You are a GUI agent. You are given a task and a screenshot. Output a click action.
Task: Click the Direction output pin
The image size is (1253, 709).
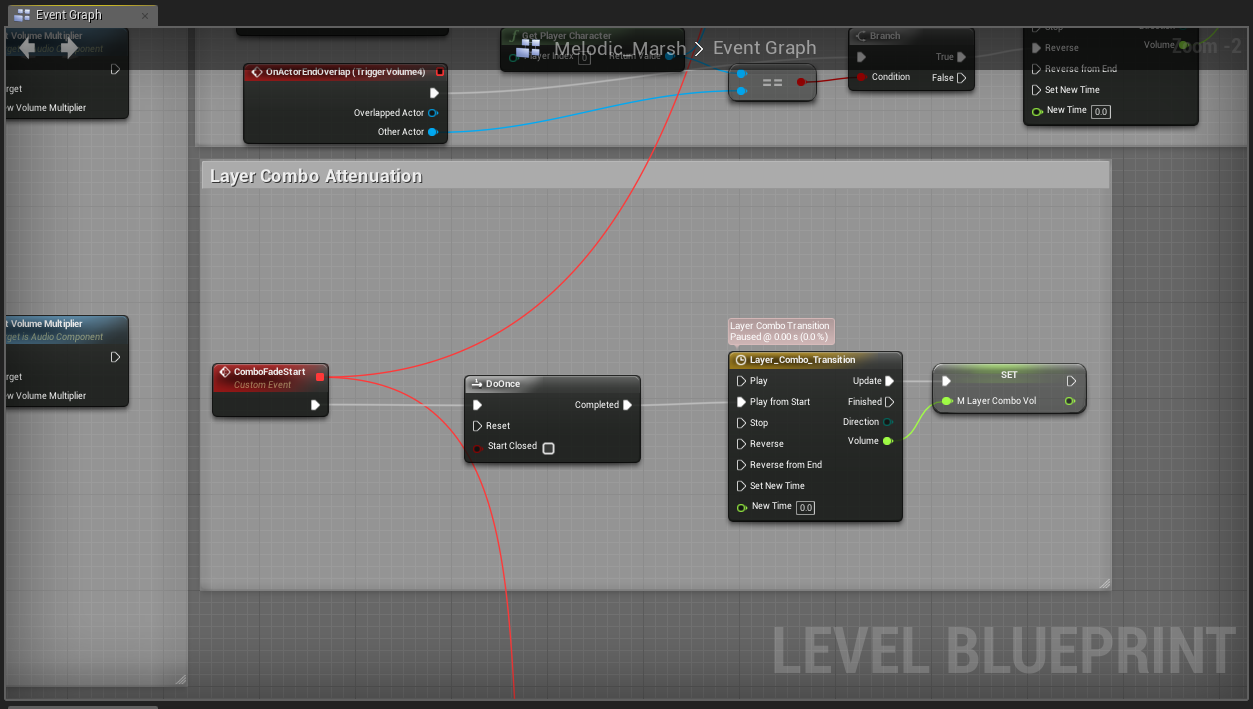[888, 422]
